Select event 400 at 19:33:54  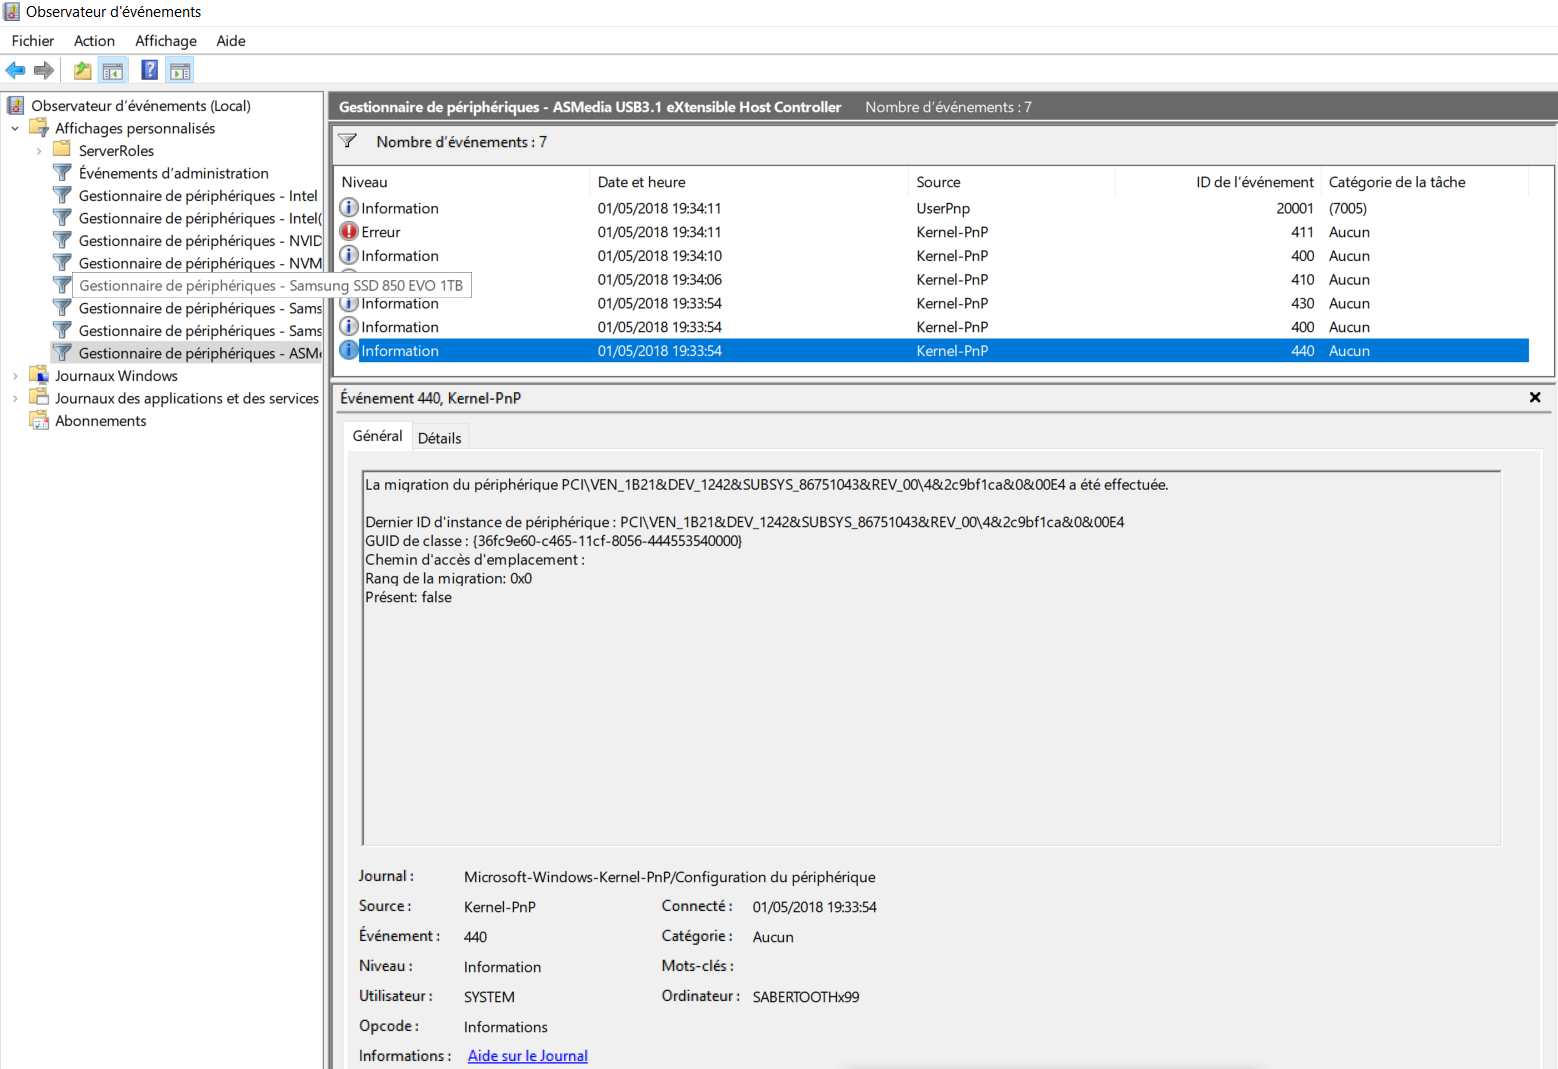pyautogui.click(x=932, y=327)
